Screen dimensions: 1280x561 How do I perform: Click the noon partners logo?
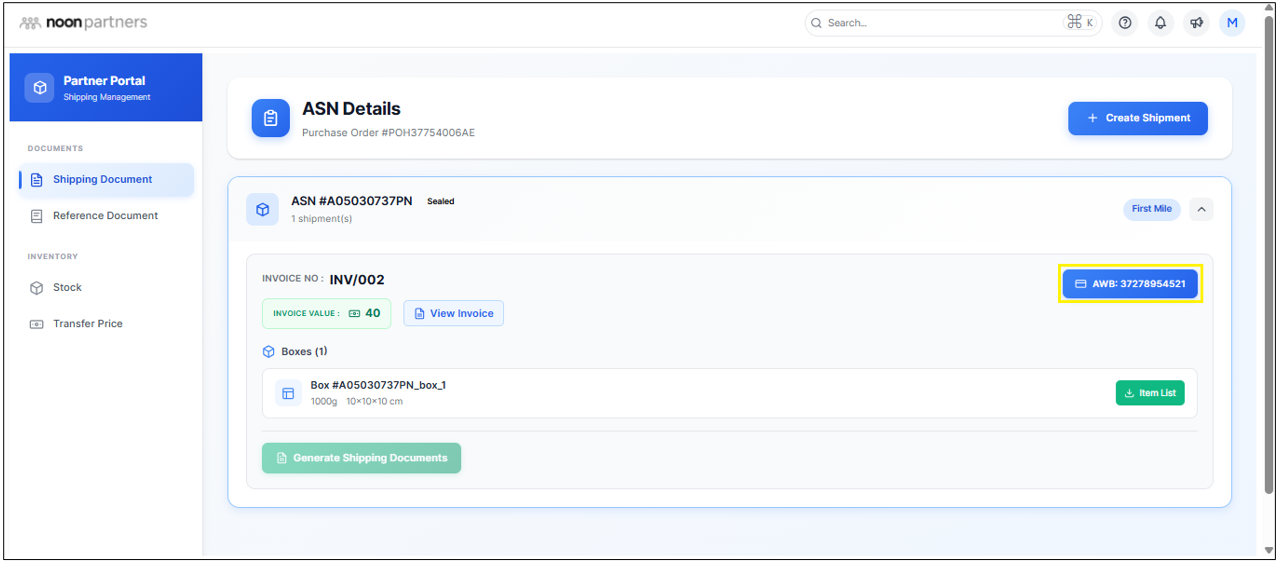click(83, 22)
